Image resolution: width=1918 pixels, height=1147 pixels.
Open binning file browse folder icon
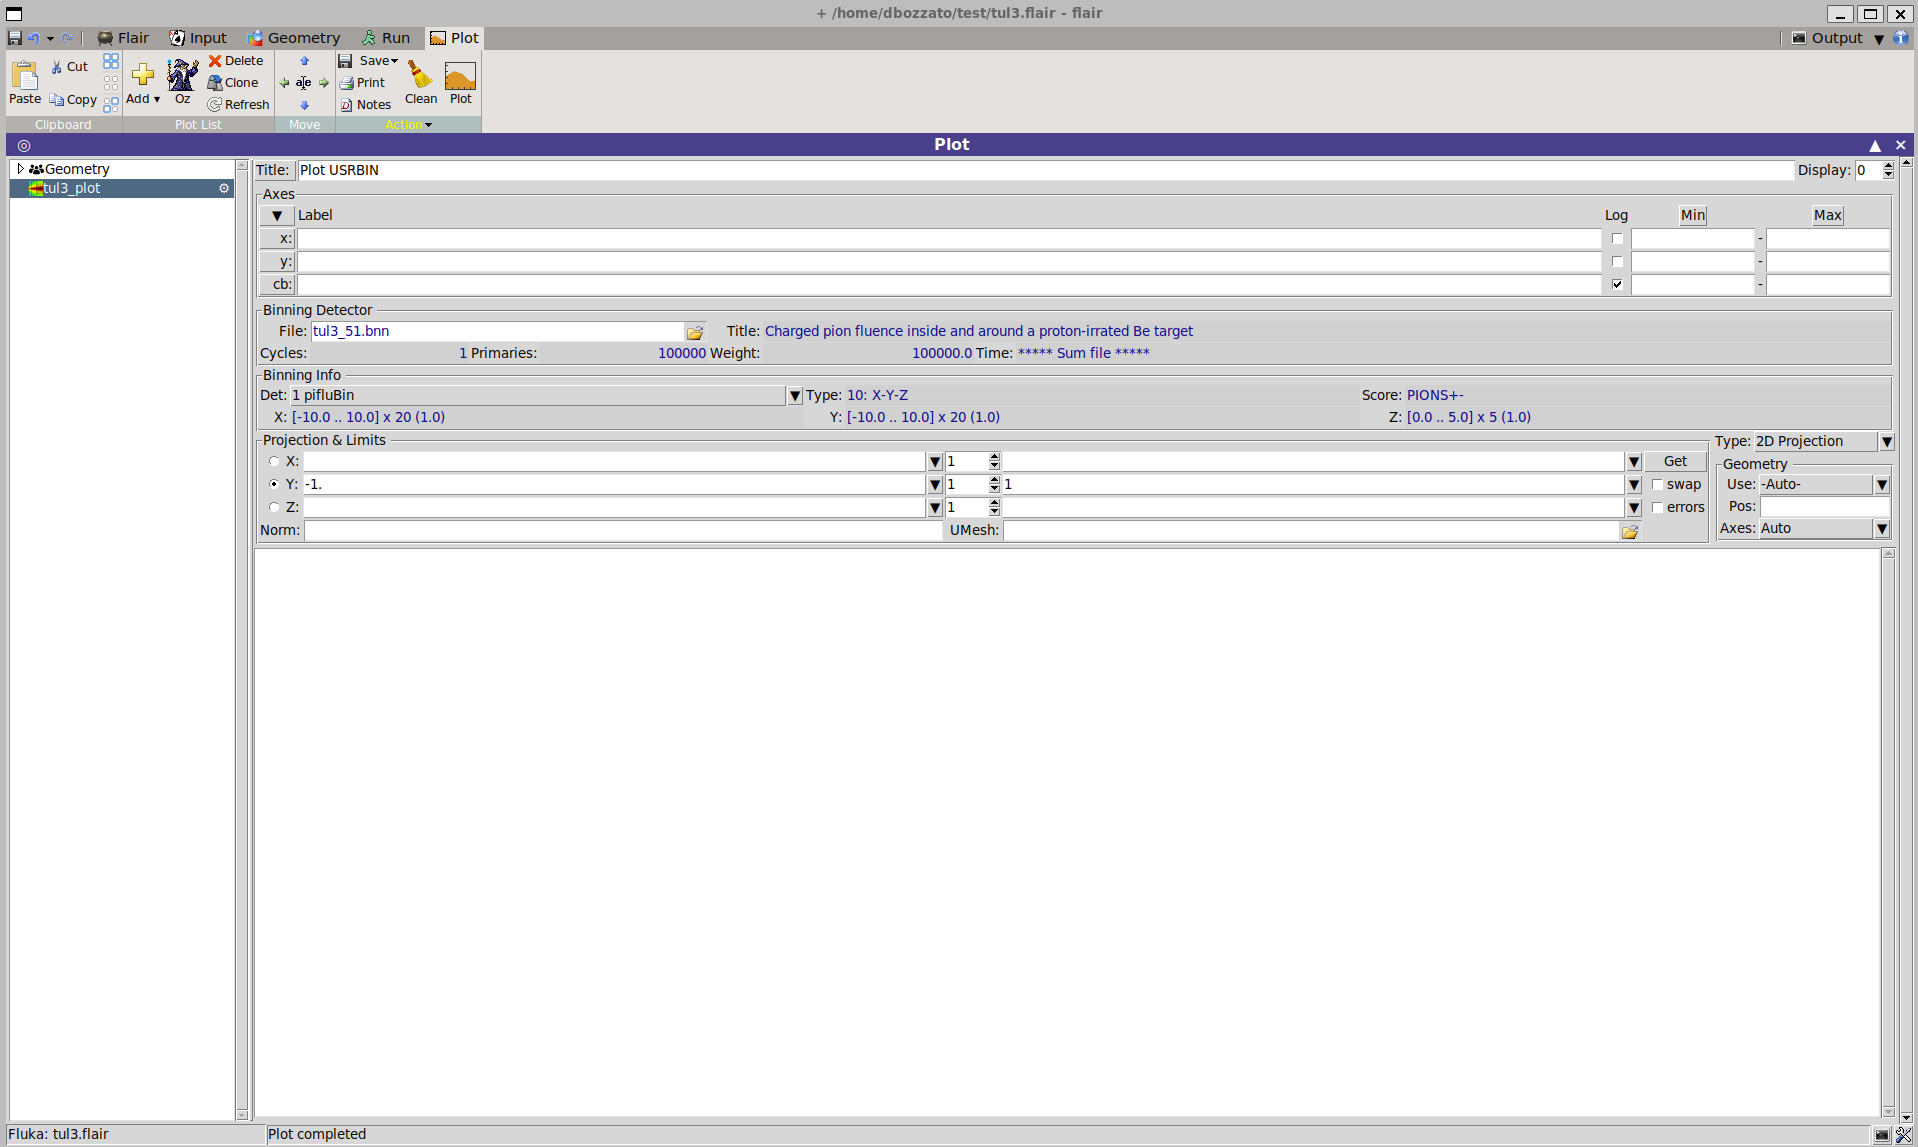695,332
